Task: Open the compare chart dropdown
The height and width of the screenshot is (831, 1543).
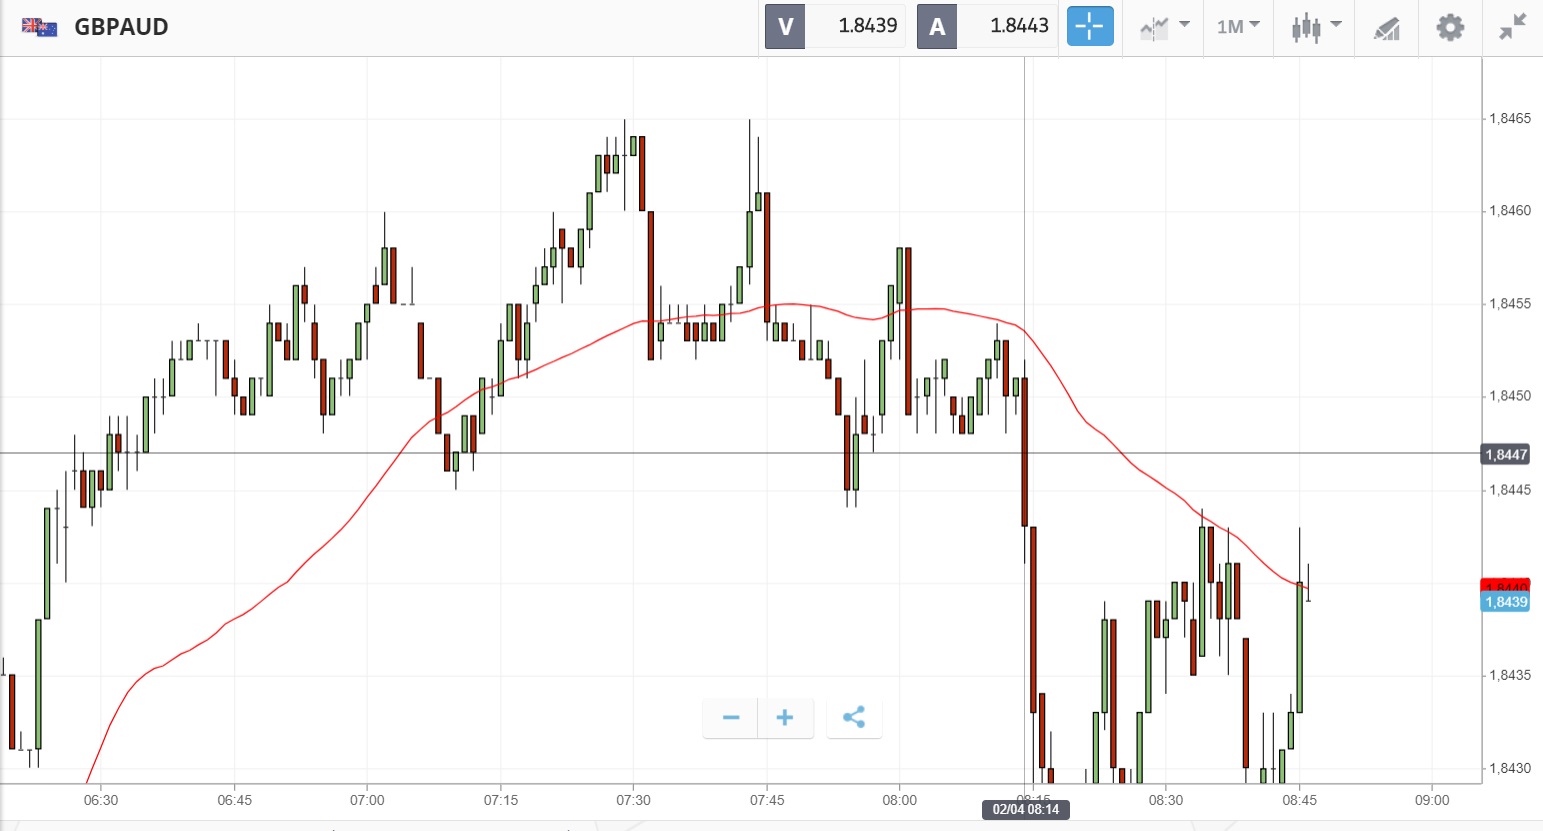Action: 1164,27
